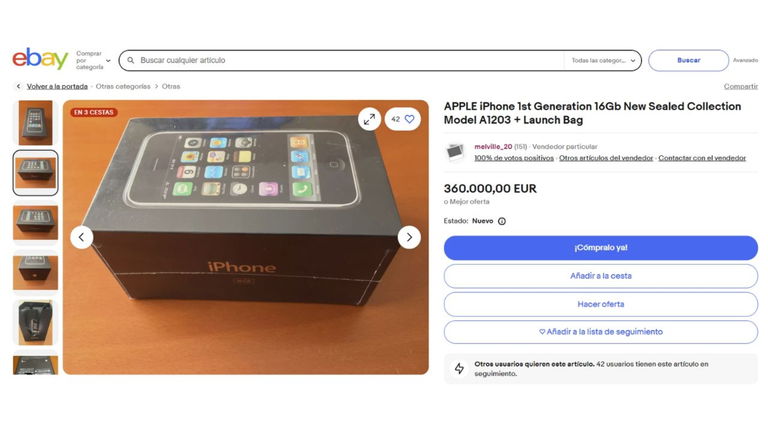Show the next product image arrow

coord(409,238)
